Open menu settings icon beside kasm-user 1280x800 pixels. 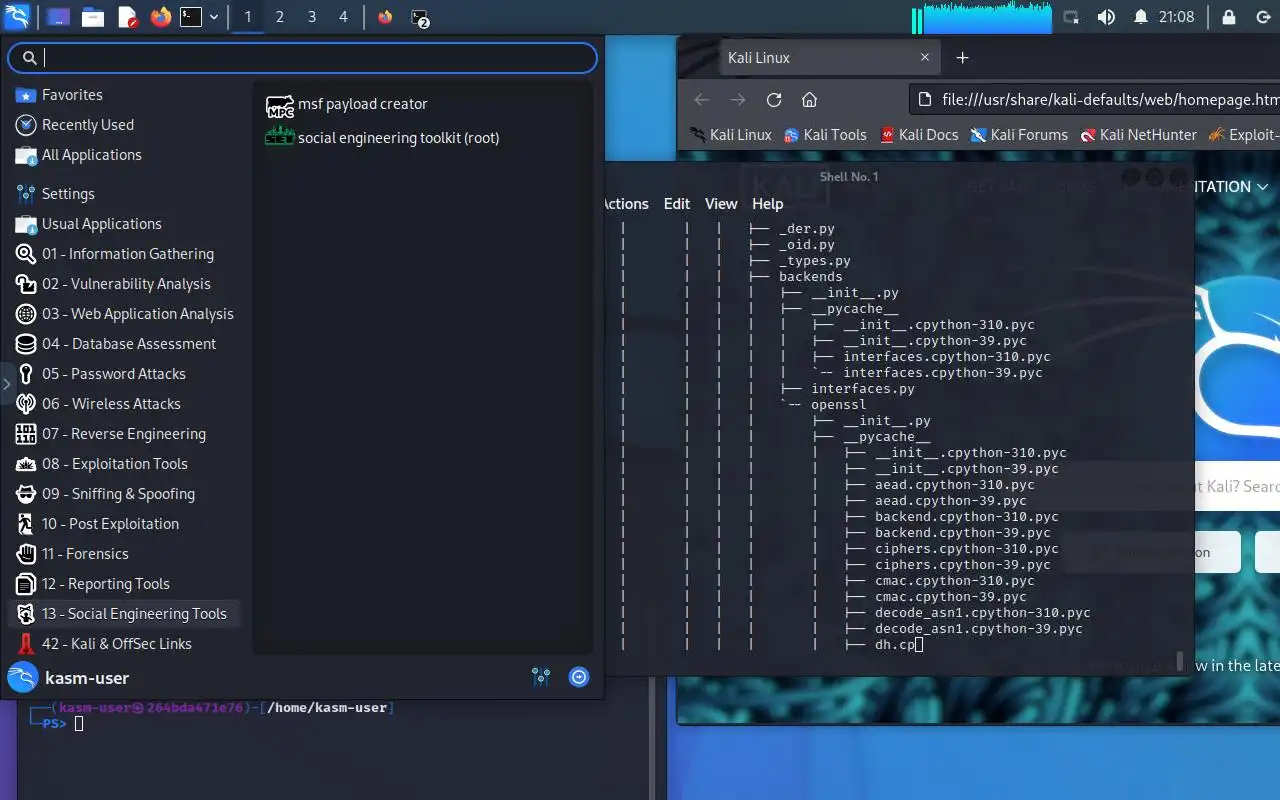pyautogui.click(x=541, y=678)
